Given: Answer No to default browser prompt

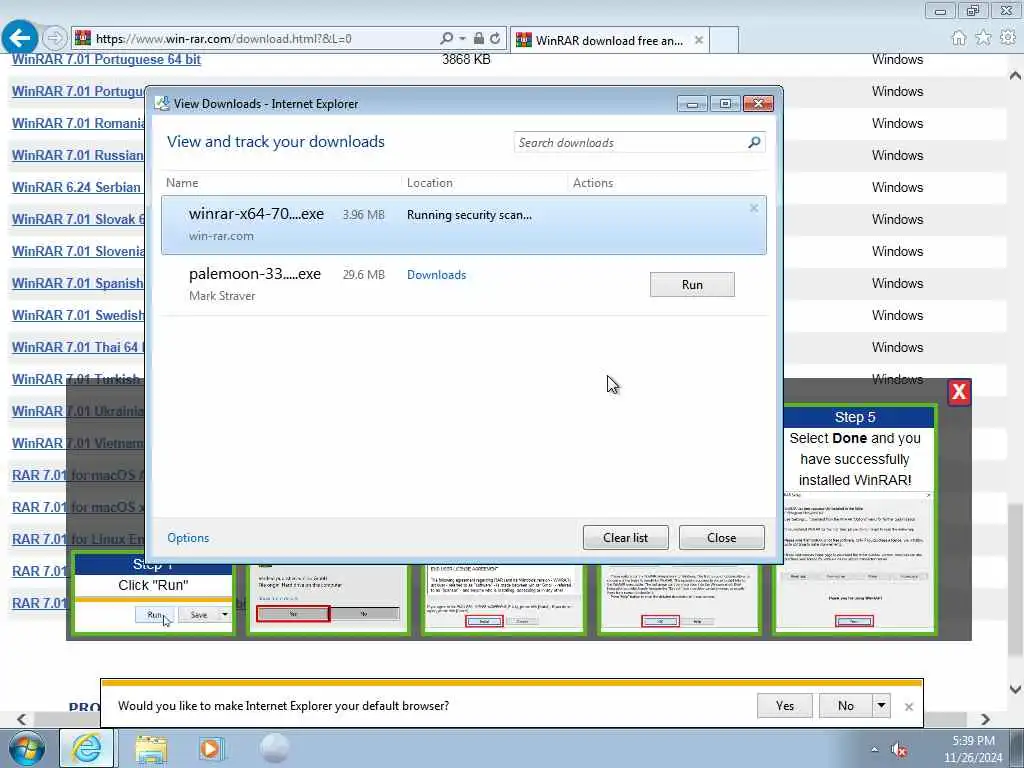Looking at the screenshot, I should (x=846, y=706).
